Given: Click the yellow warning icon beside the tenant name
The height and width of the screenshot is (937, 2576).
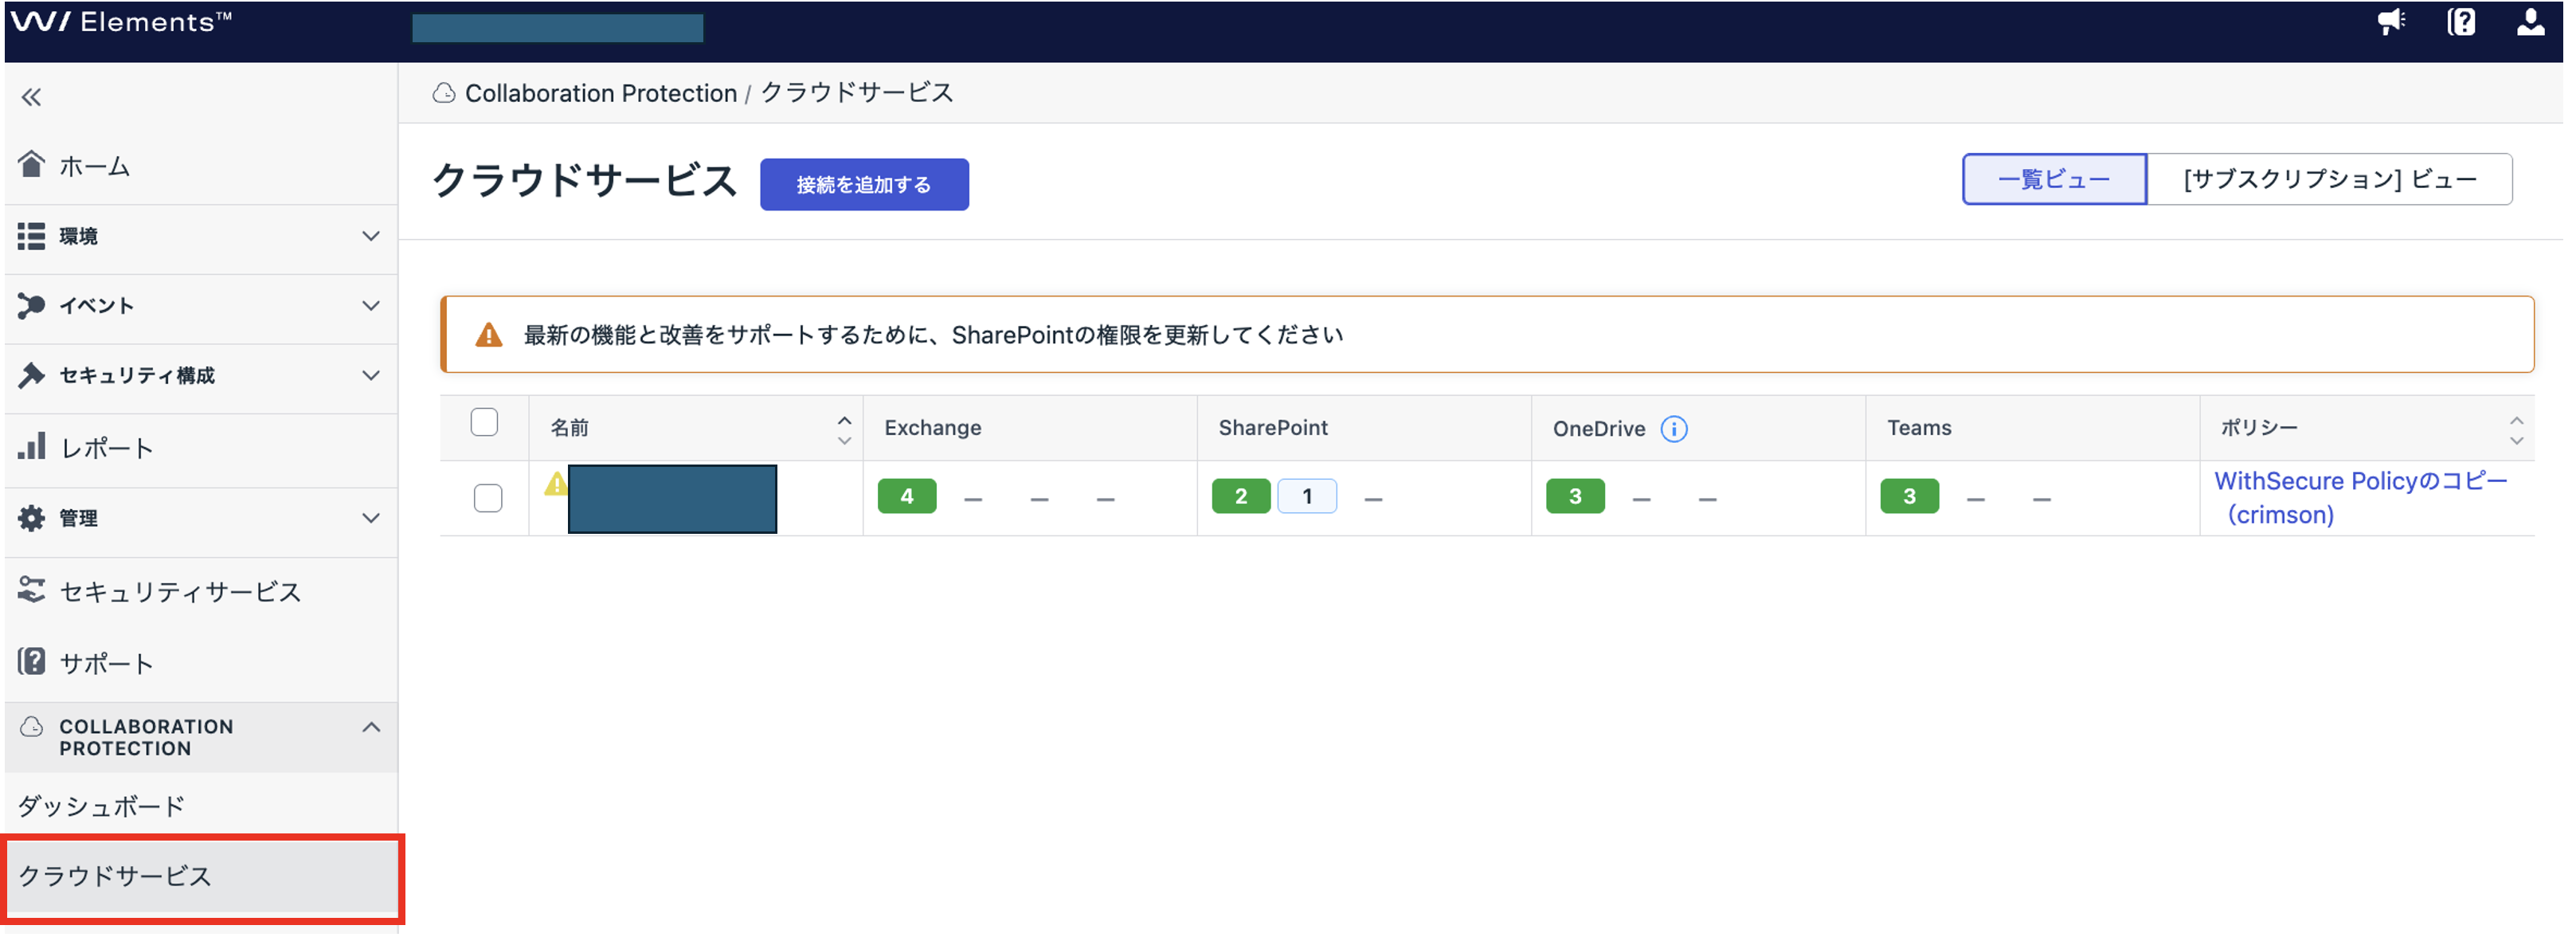Looking at the screenshot, I should (556, 484).
